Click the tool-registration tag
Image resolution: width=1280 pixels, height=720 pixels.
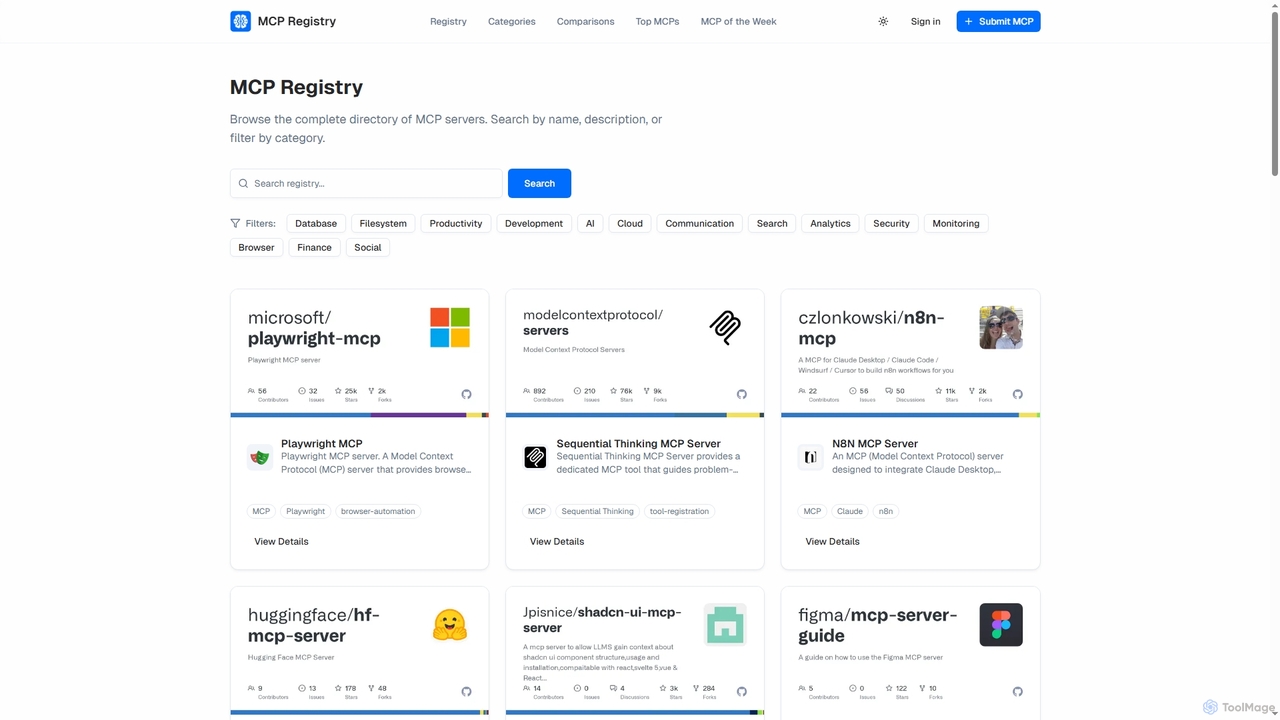tap(679, 511)
